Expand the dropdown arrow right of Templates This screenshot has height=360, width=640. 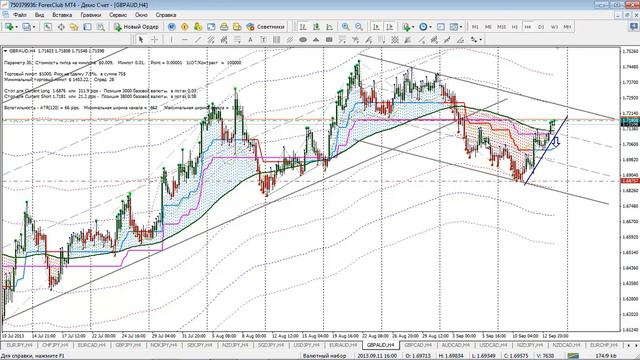click(x=461, y=27)
